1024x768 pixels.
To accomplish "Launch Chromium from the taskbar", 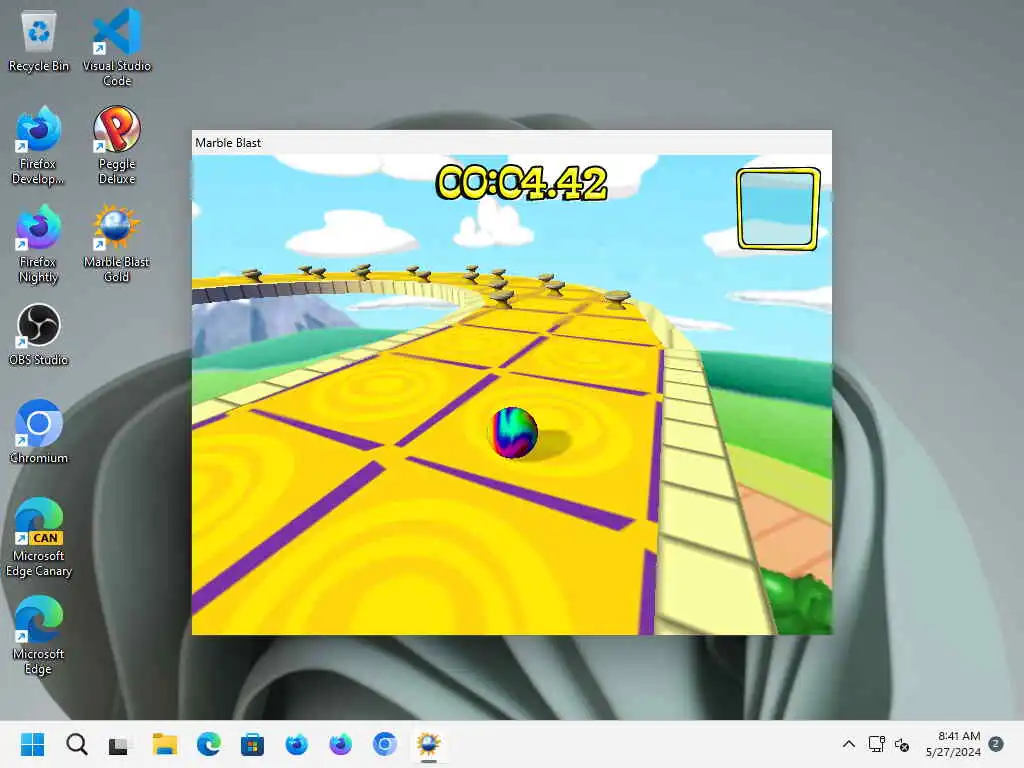I will [385, 744].
